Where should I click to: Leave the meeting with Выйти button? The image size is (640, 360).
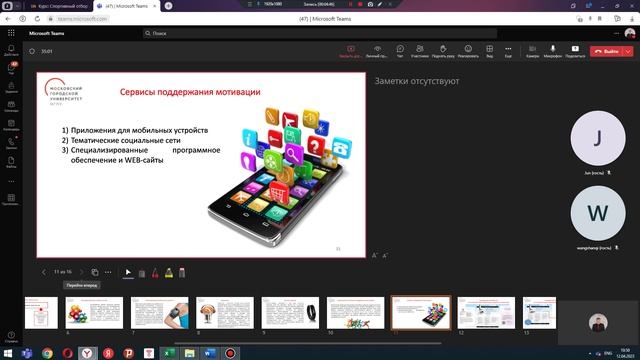tap(607, 51)
